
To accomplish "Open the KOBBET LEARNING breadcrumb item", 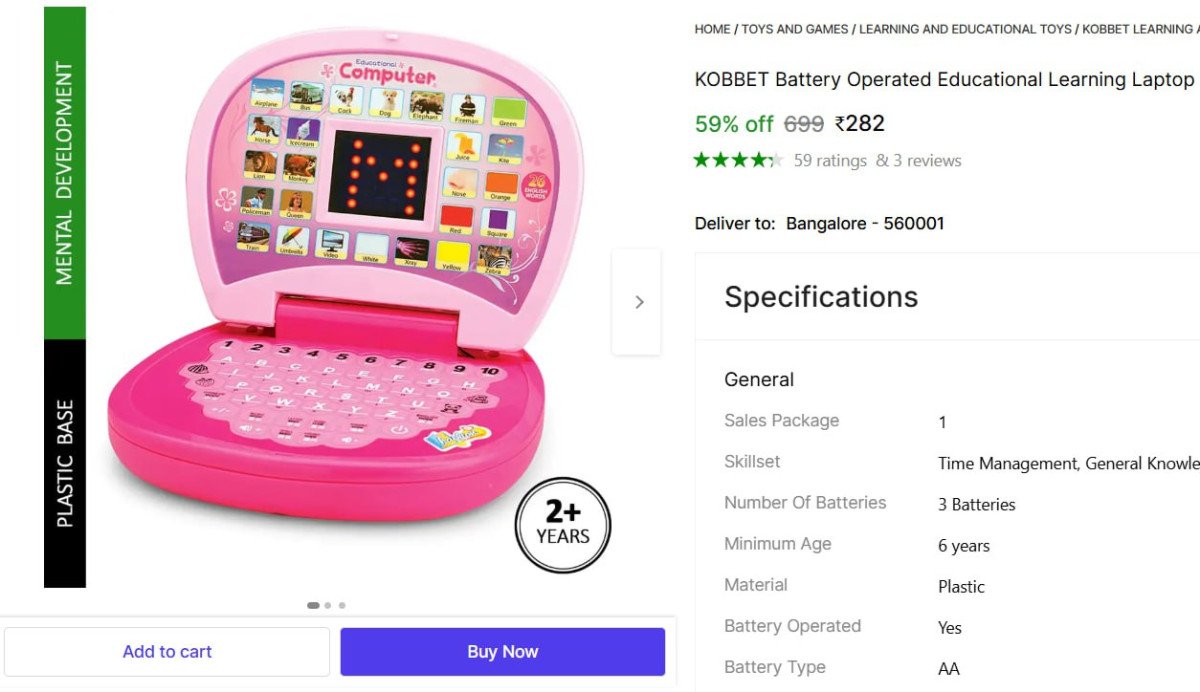I will [1140, 29].
